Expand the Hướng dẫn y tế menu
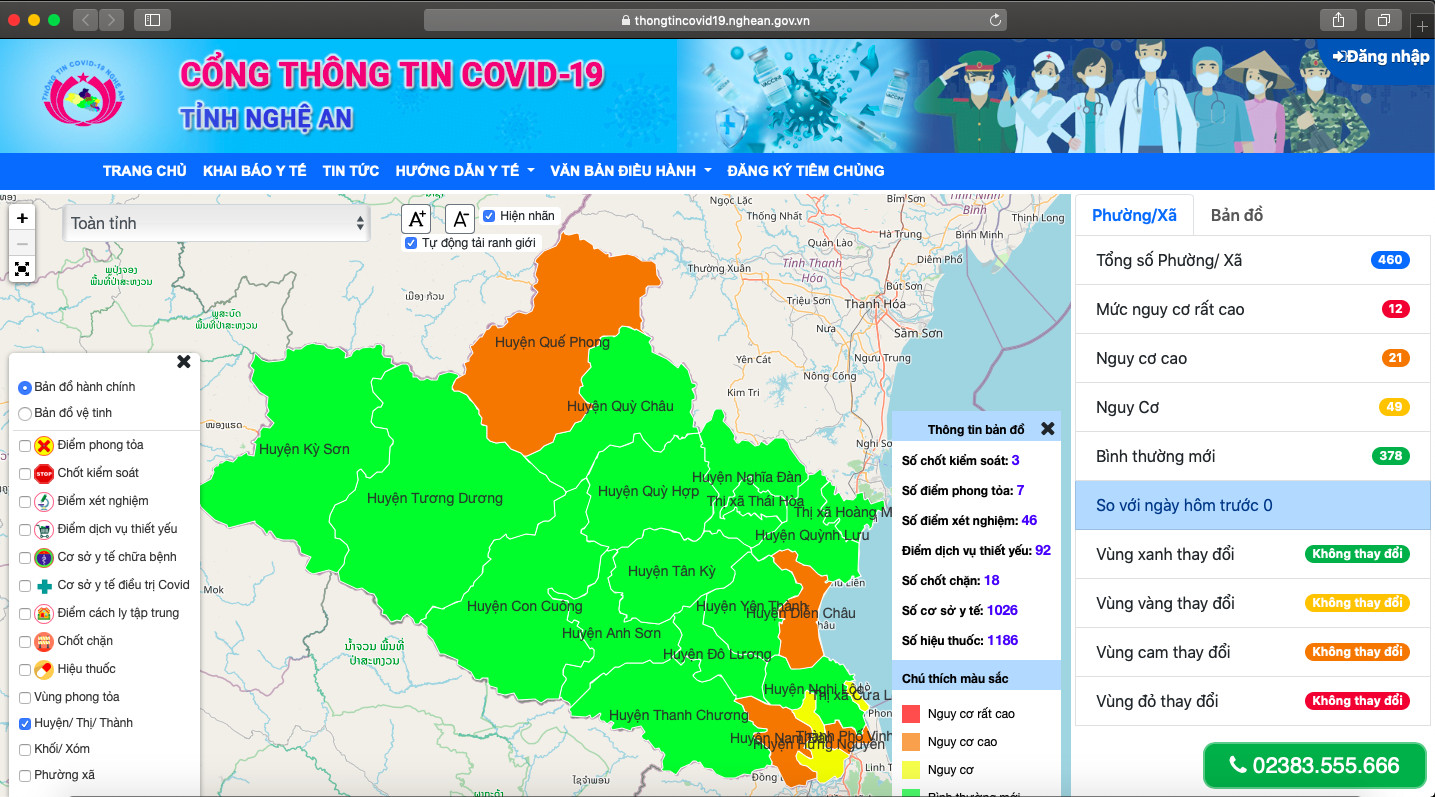The height and width of the screenshot is (797, 1435). click(464, 171)
